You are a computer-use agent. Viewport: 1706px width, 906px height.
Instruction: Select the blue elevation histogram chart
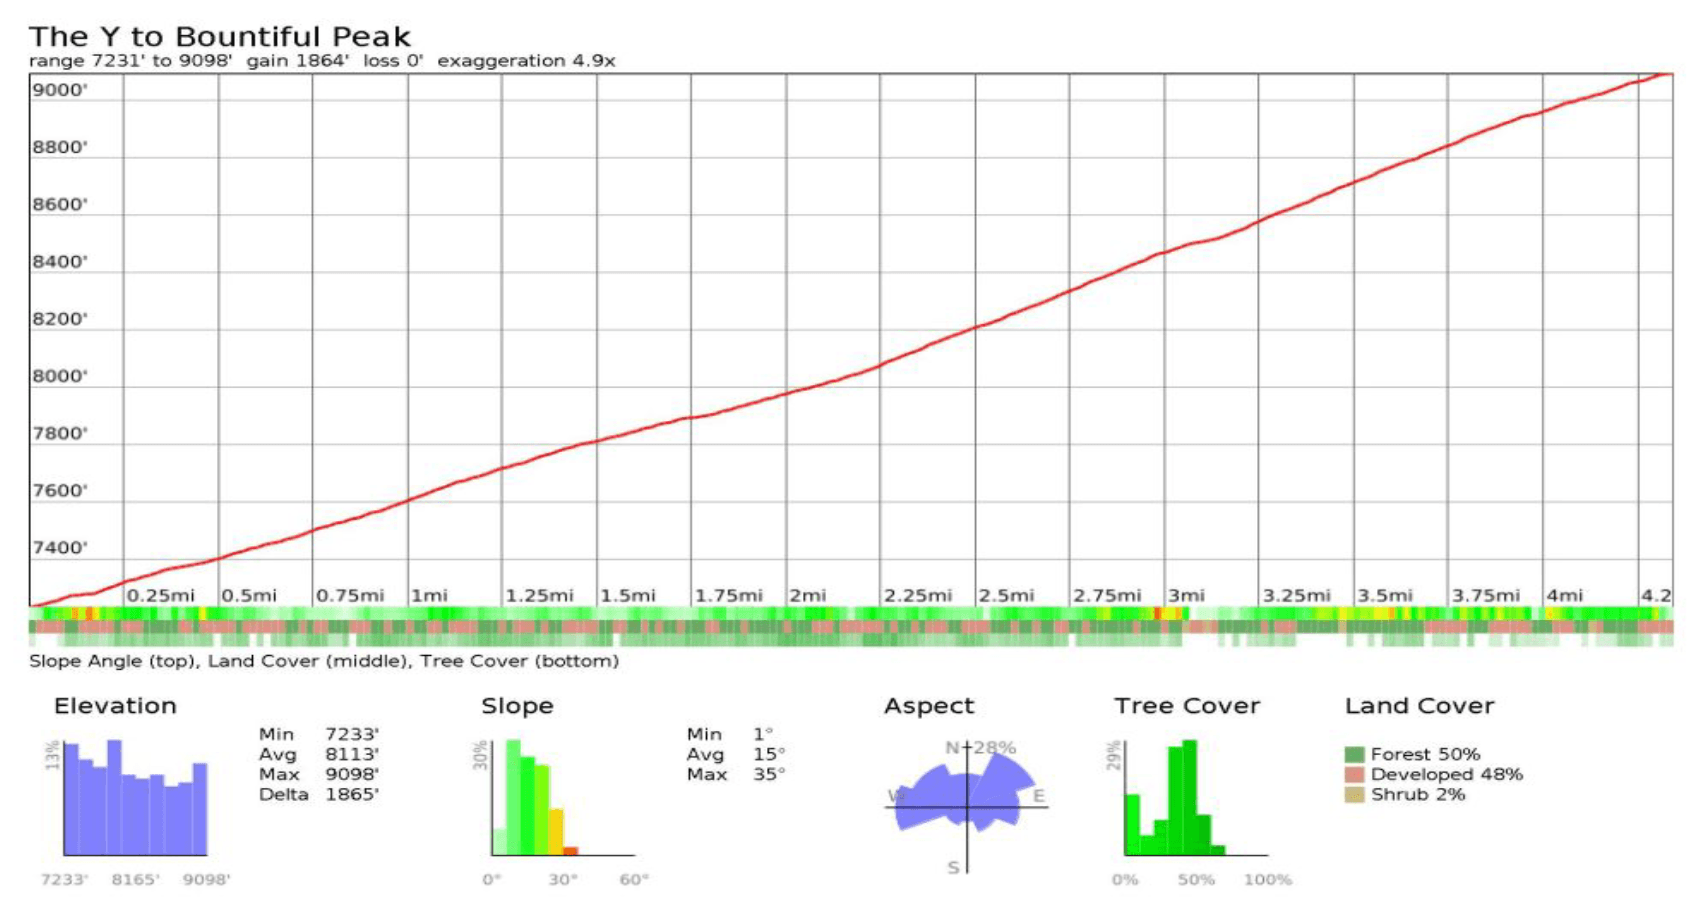pyautogui.click(x=136, y=798)
